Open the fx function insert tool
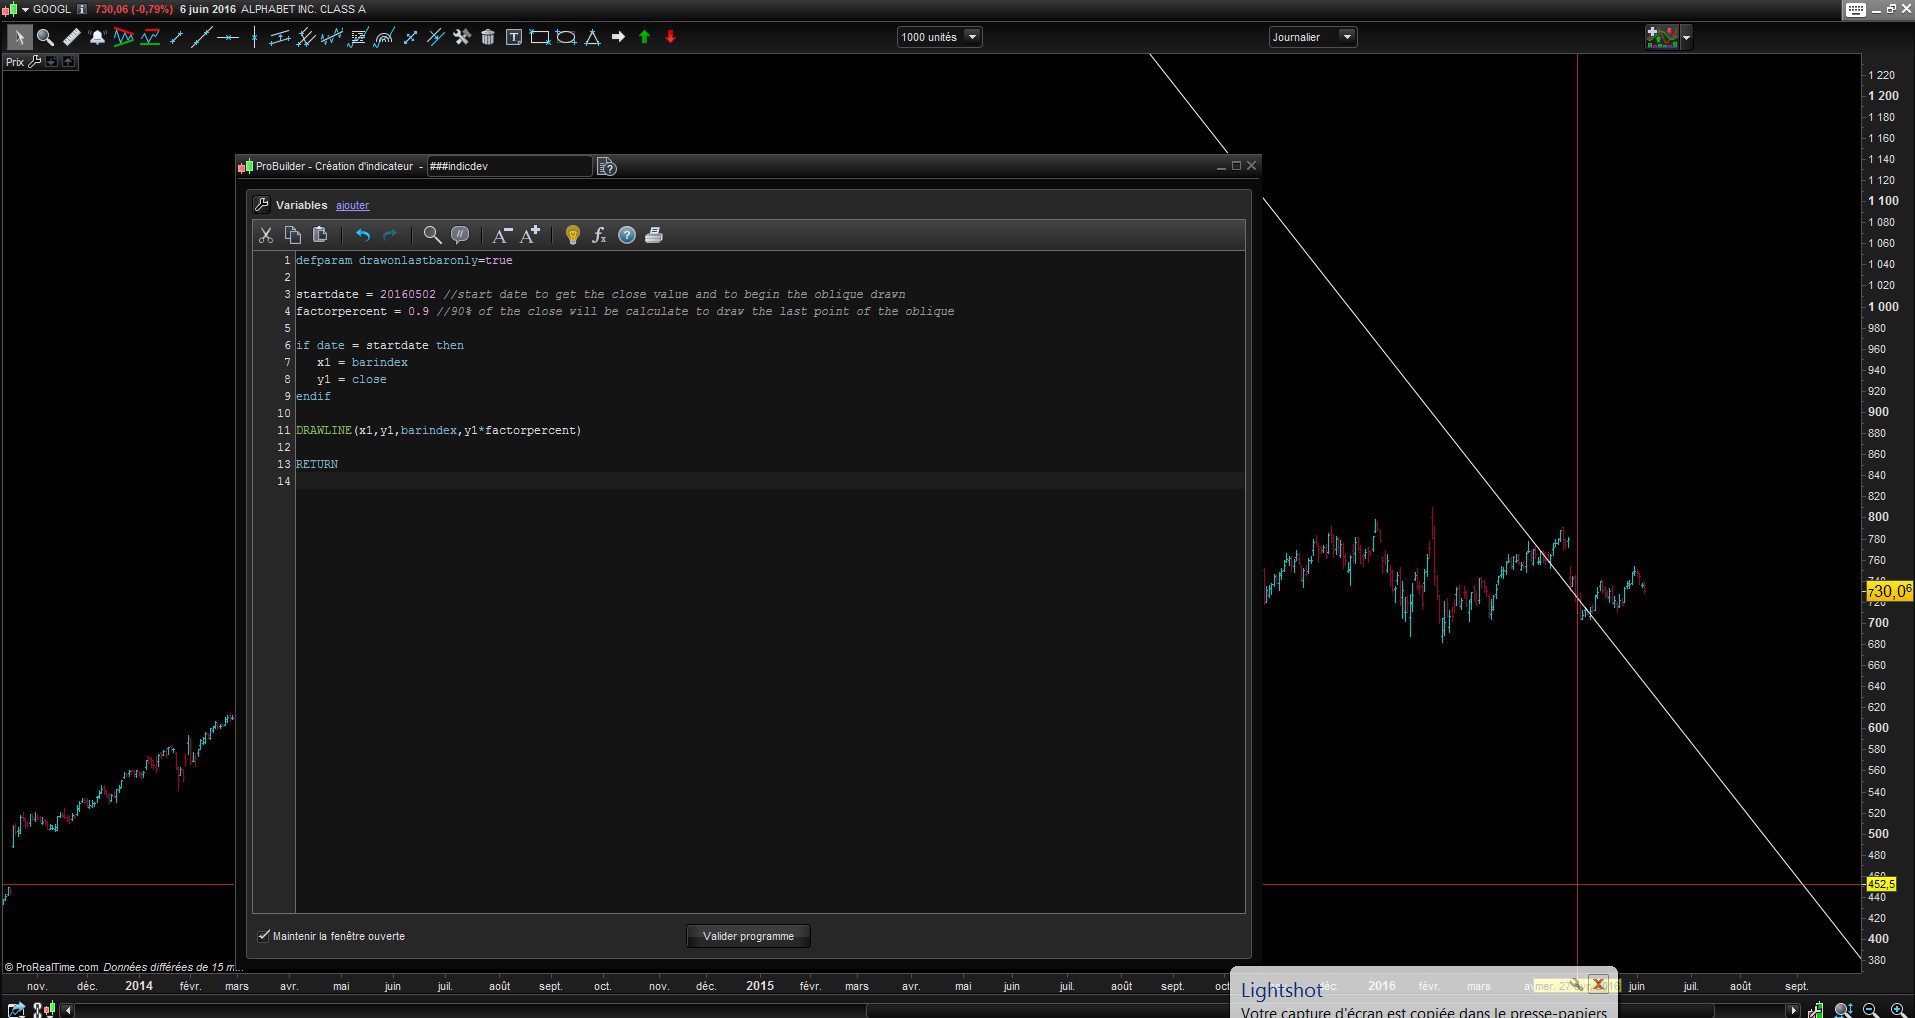1915x1018 pixels. tap(599, 235)
